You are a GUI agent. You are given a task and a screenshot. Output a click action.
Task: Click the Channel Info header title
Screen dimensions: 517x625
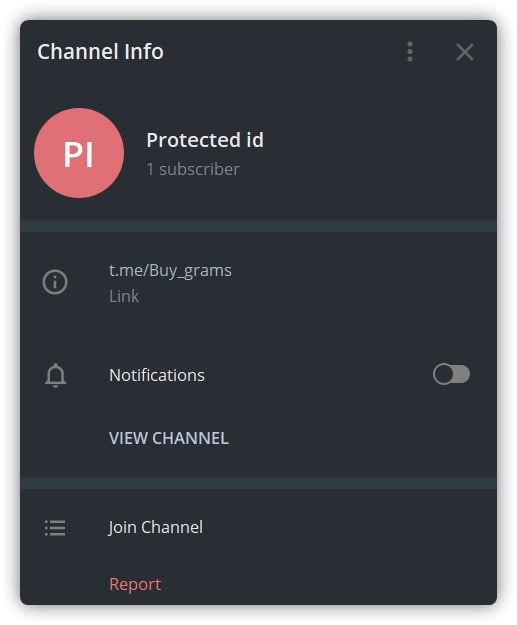pyautogui.click(x=100, y=52)
